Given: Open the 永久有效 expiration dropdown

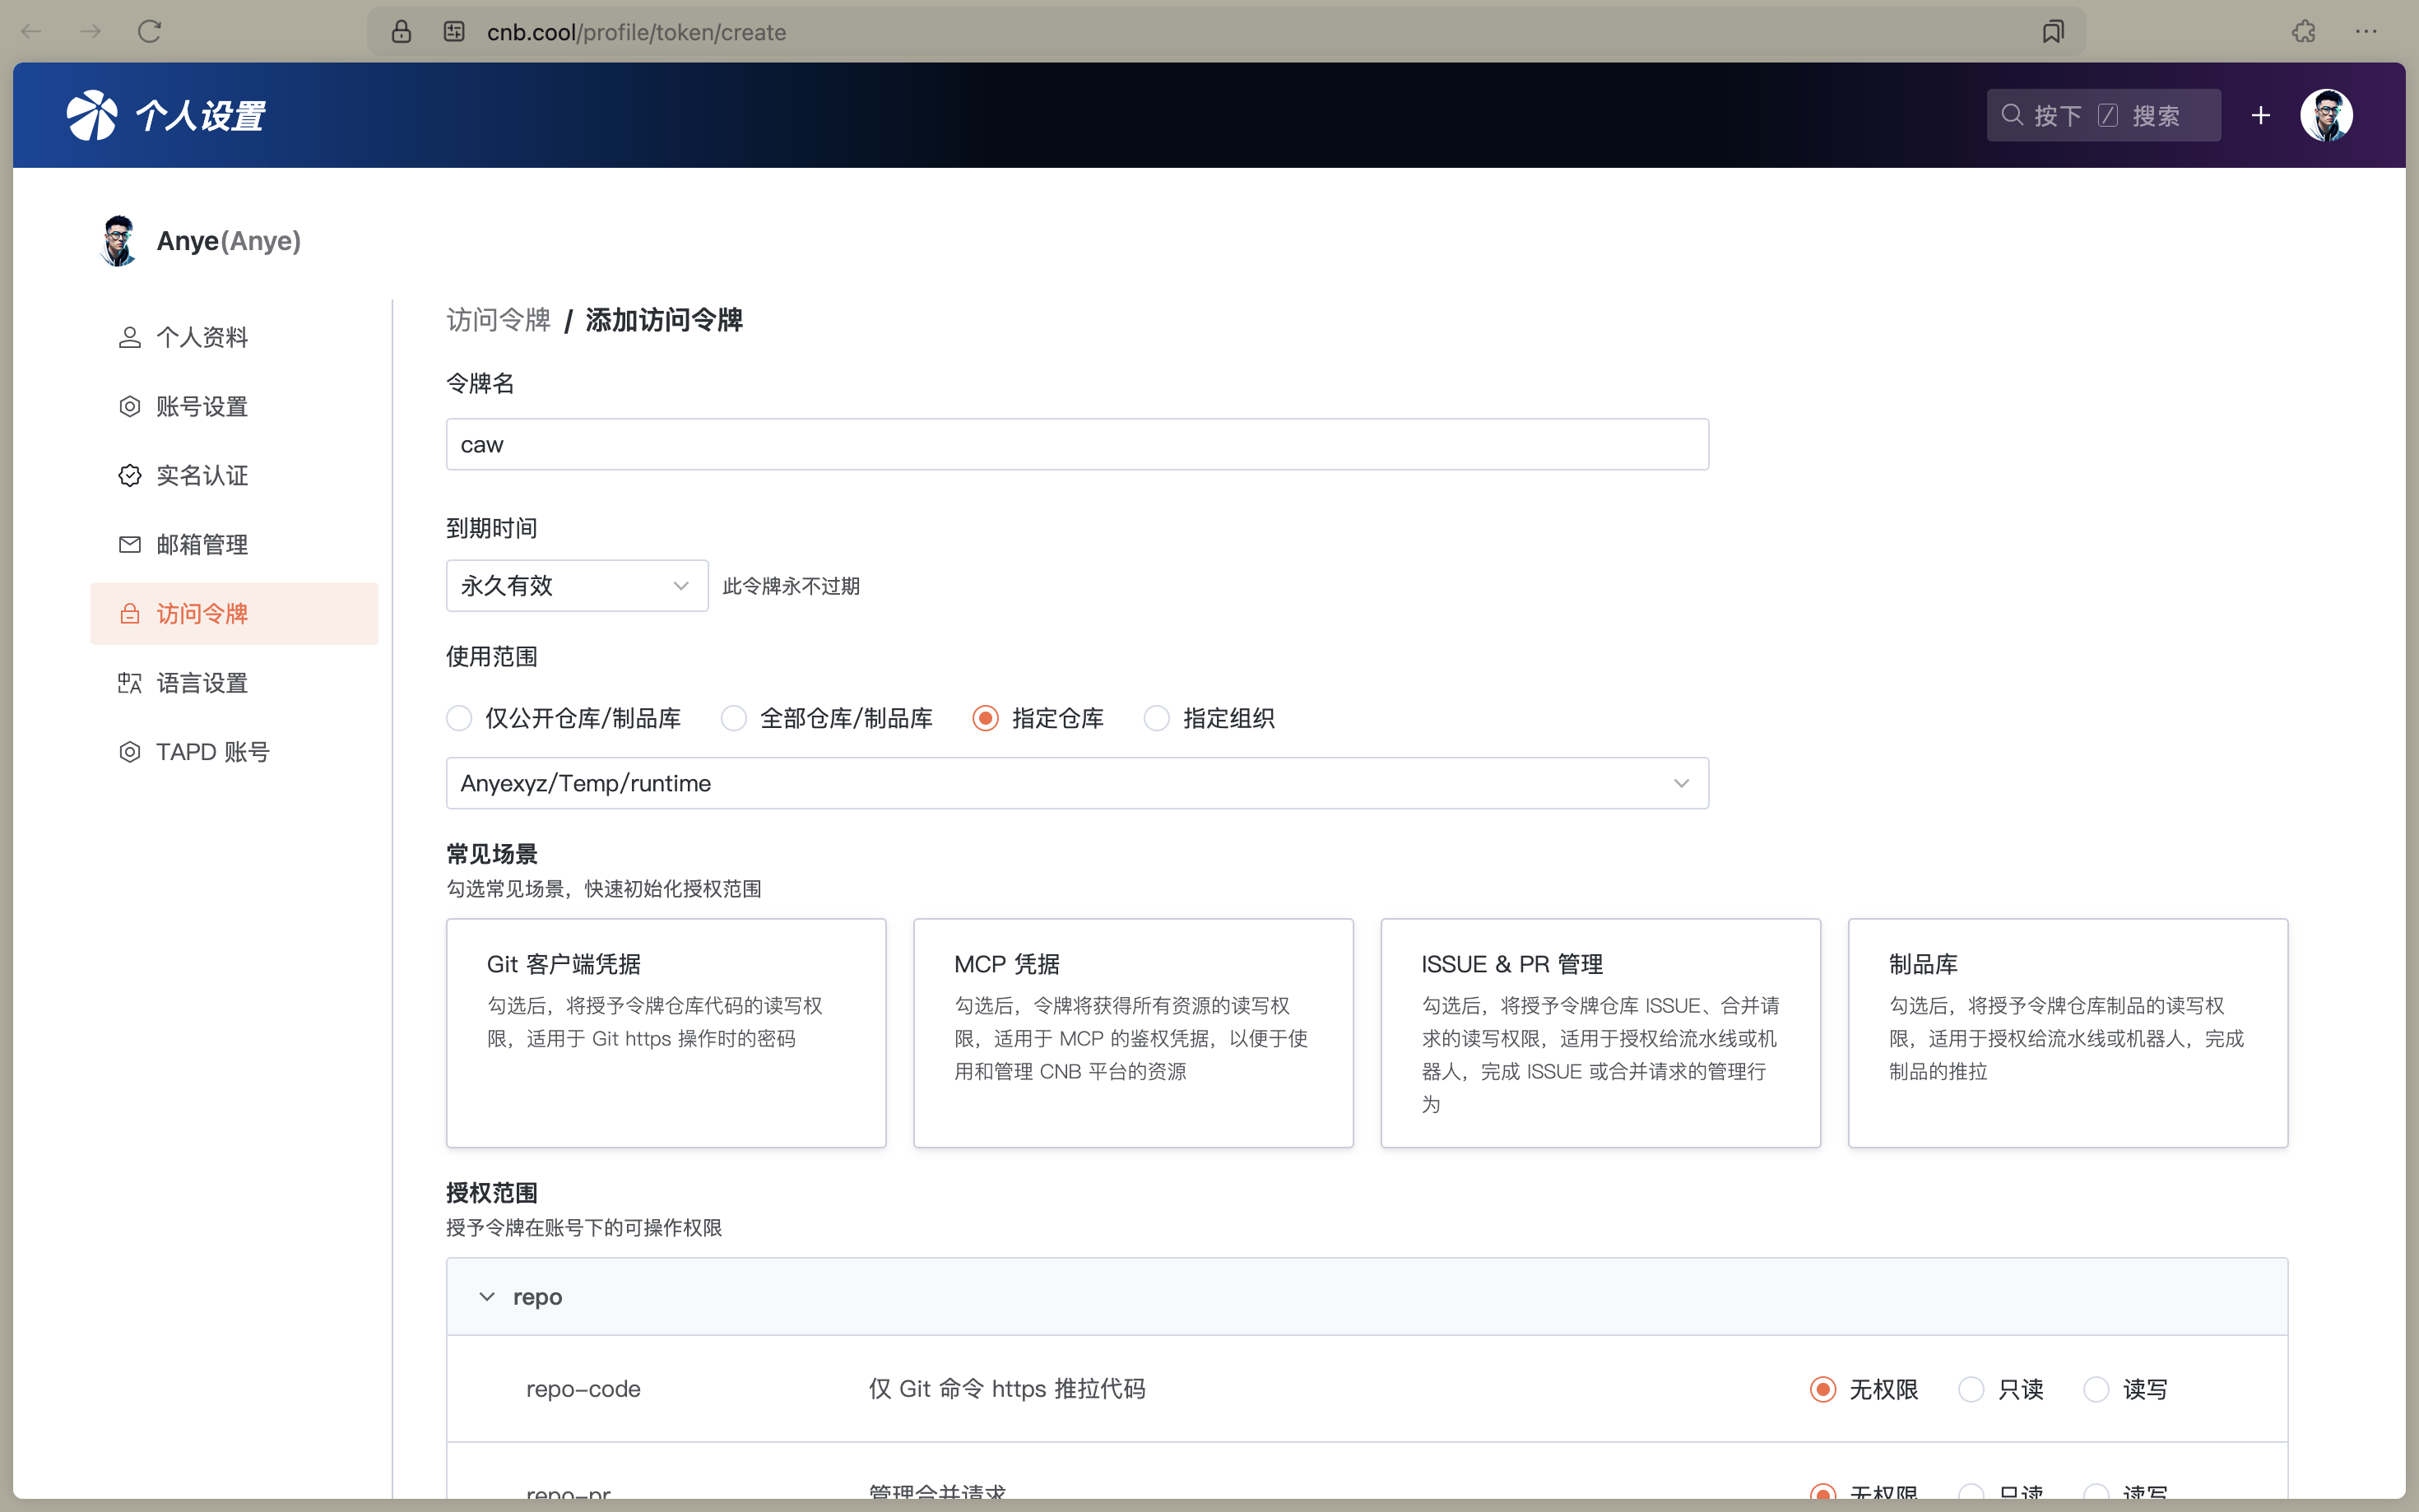Looking at the screenshot, I should tap(577, 586).
